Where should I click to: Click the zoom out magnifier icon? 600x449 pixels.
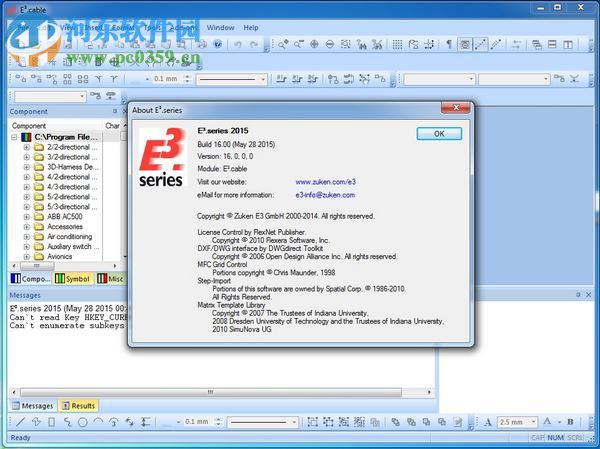pos(298,44)
